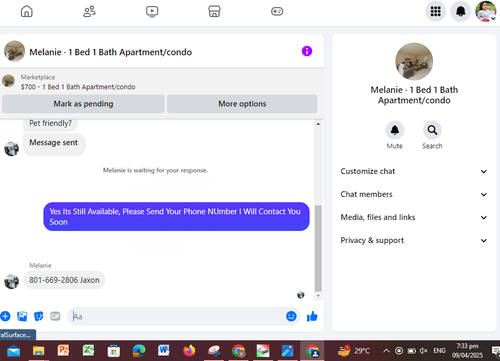Open the account profile picture menu
Image resolution: width=500 pixels, height=361 pixels.
click(486, 11)
